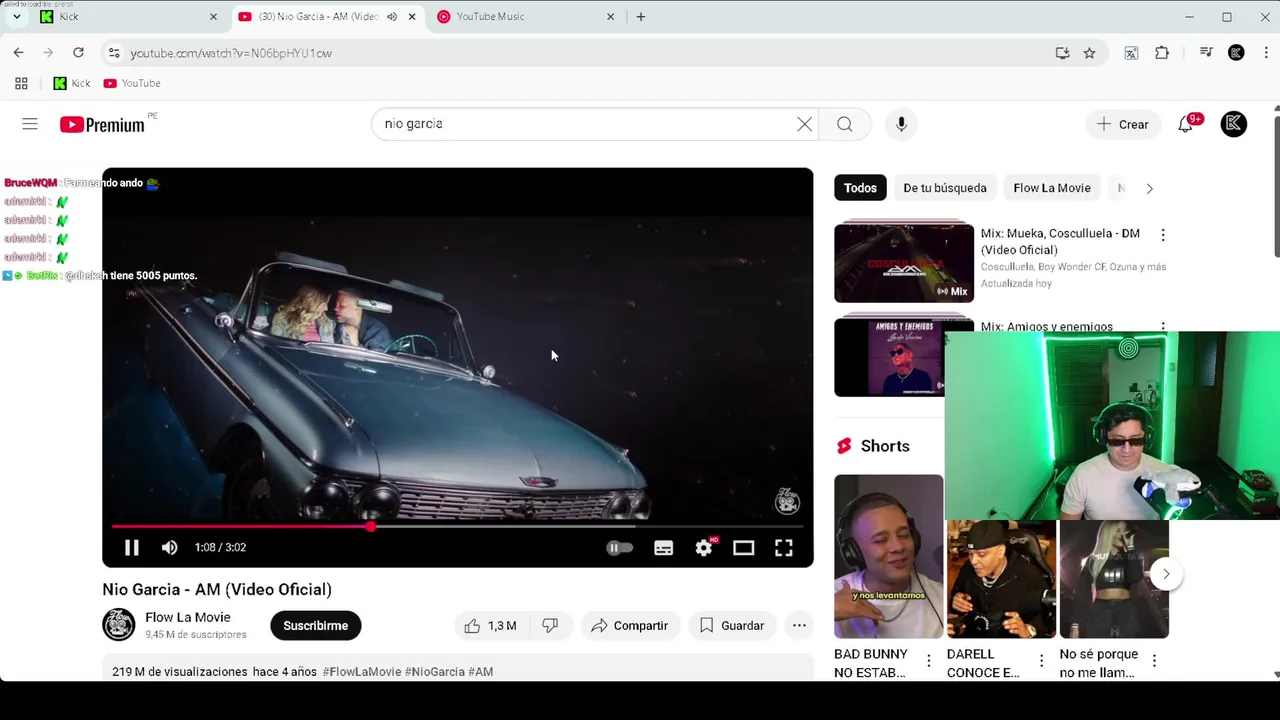The width and height of the screenshot is (1280, 720).
Task: Open the extensions puzzle icon
Action: (1162, 53)
